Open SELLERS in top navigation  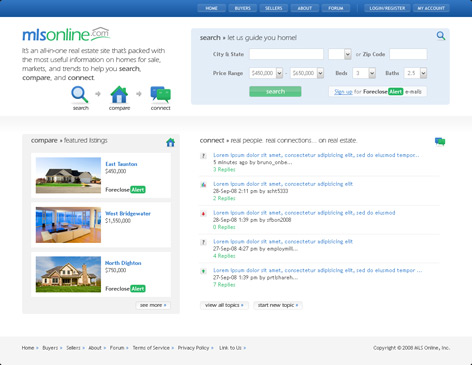(274, 8)
